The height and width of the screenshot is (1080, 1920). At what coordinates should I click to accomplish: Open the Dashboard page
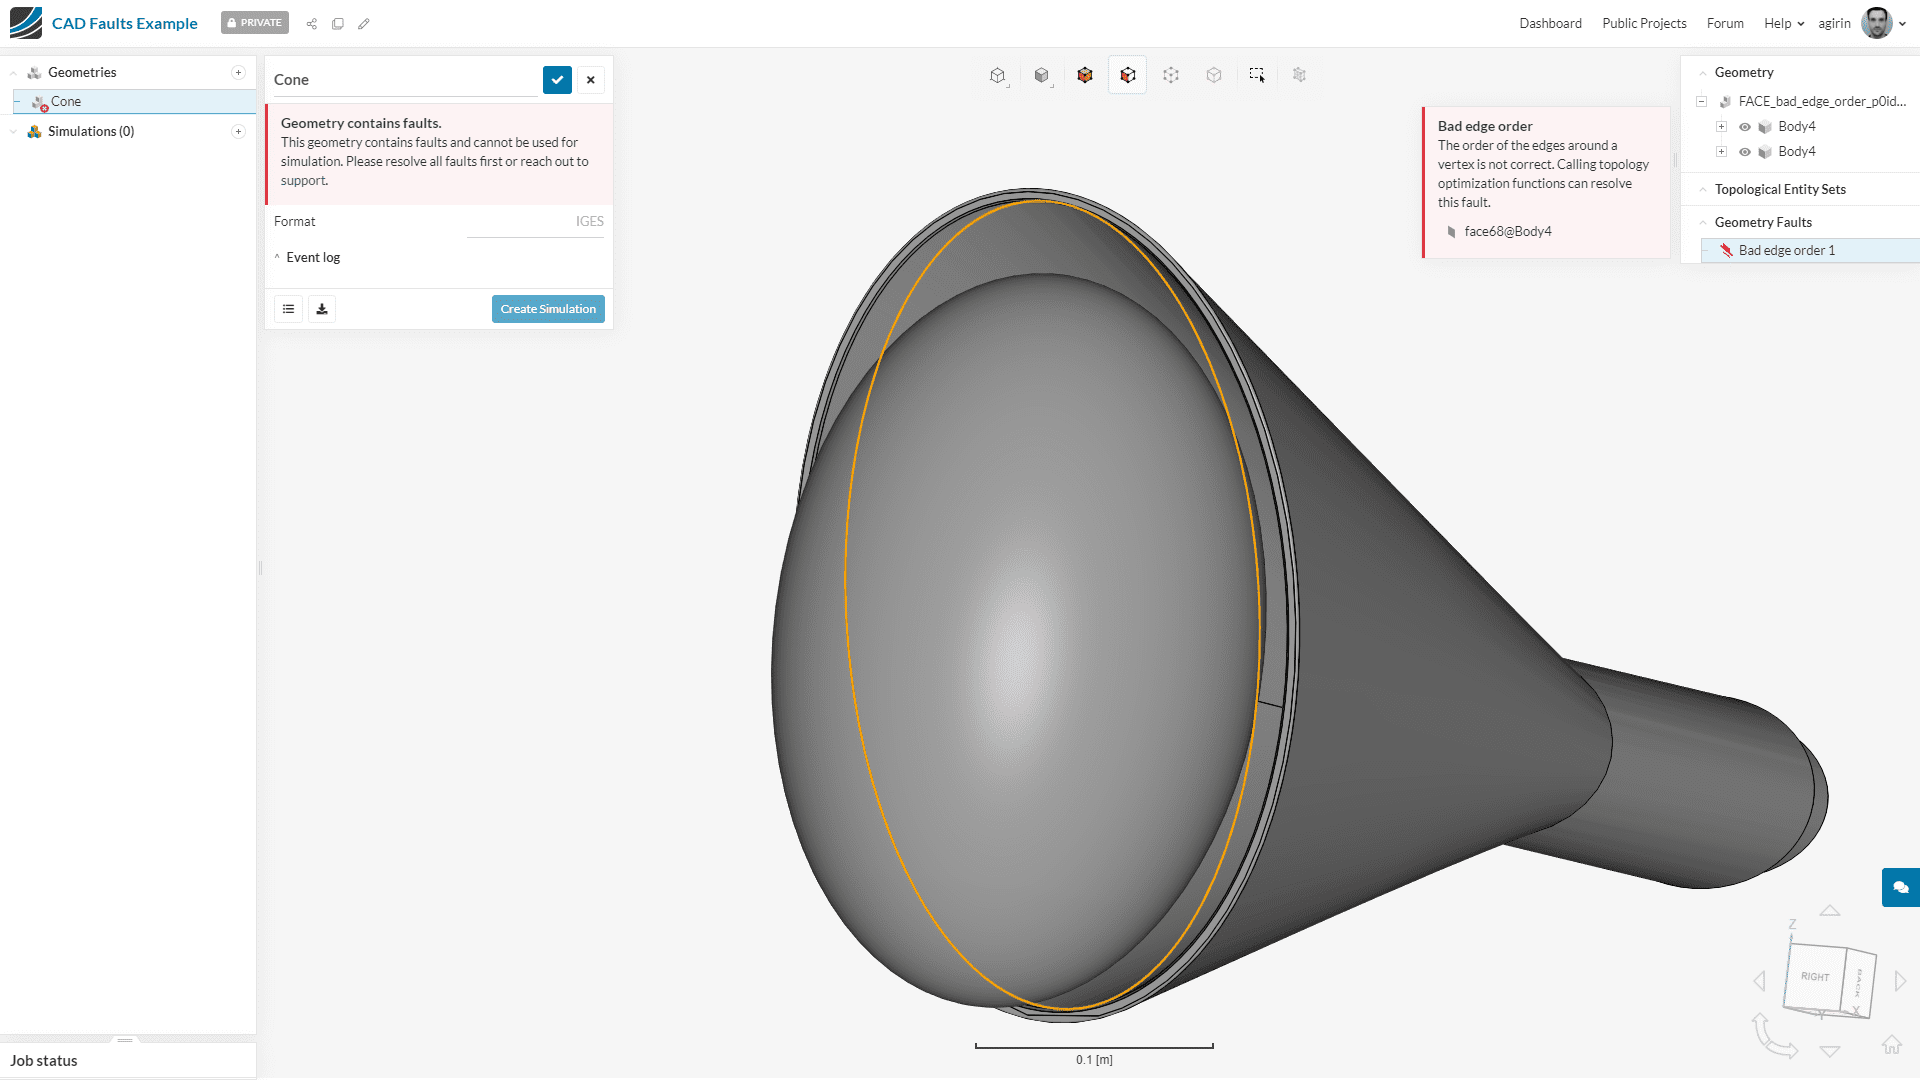pyautogui.click(x=1550, y=24)
